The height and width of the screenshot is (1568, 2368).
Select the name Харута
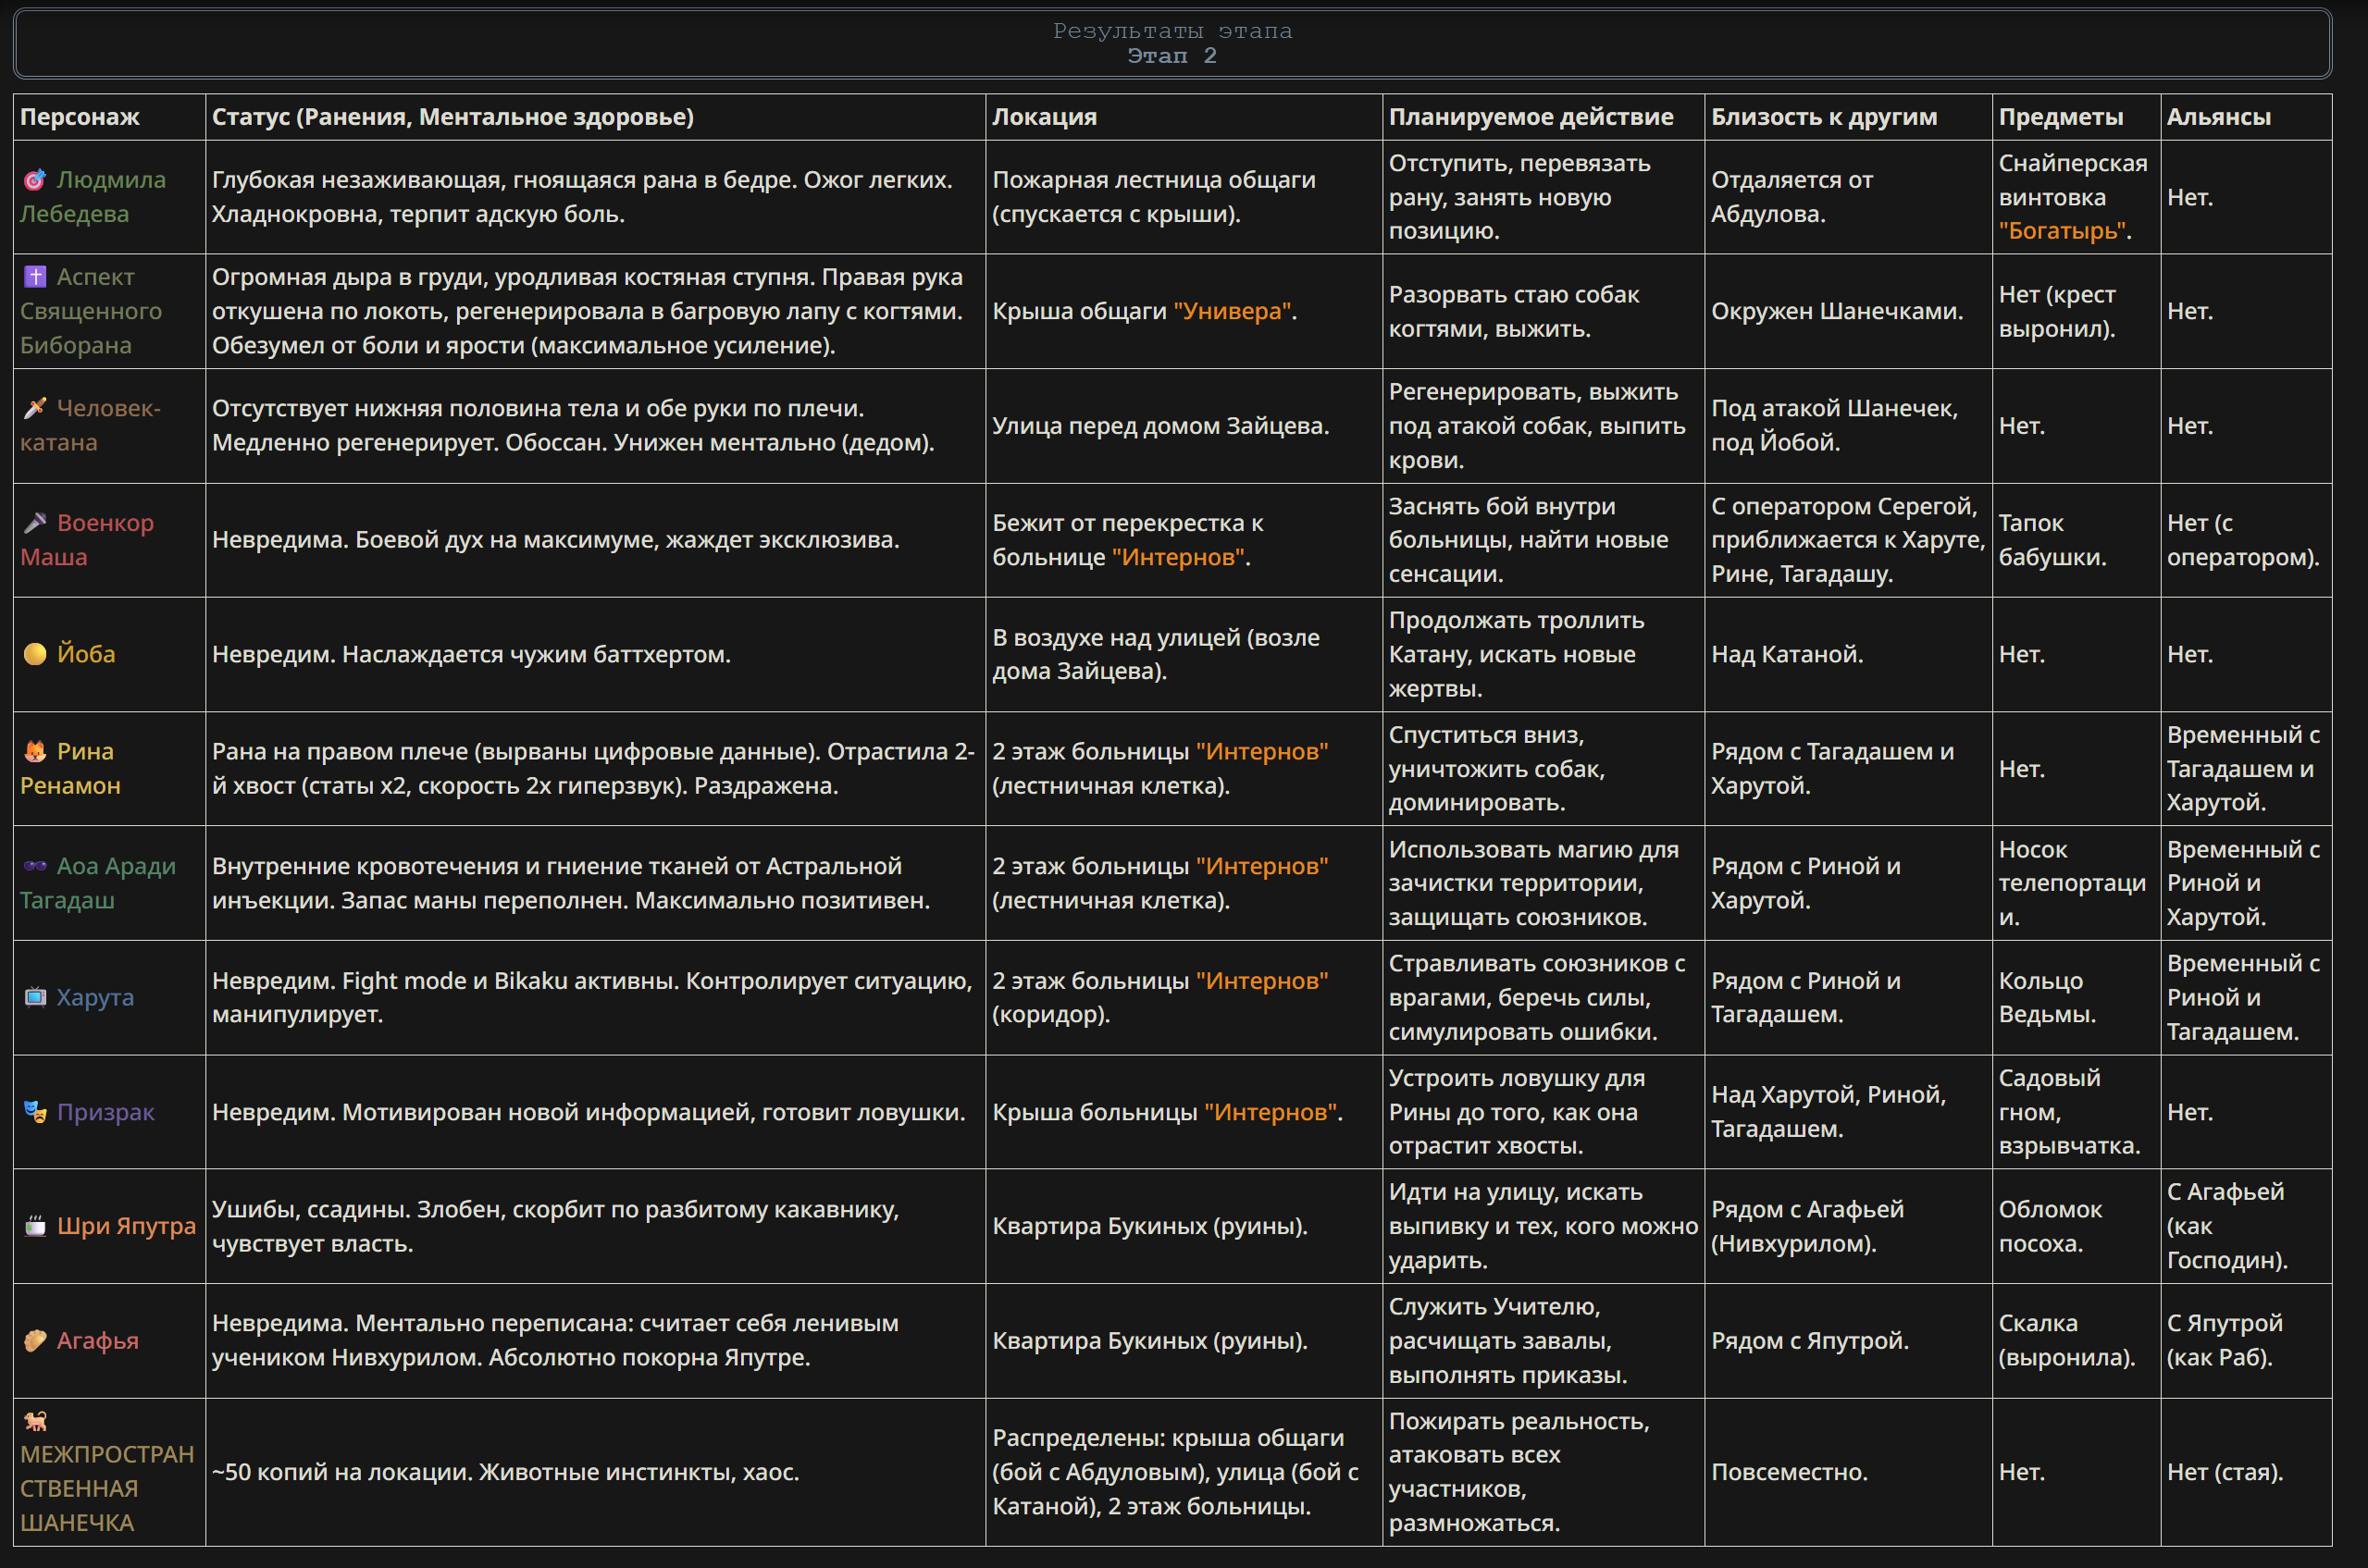[x=95, y=997]
